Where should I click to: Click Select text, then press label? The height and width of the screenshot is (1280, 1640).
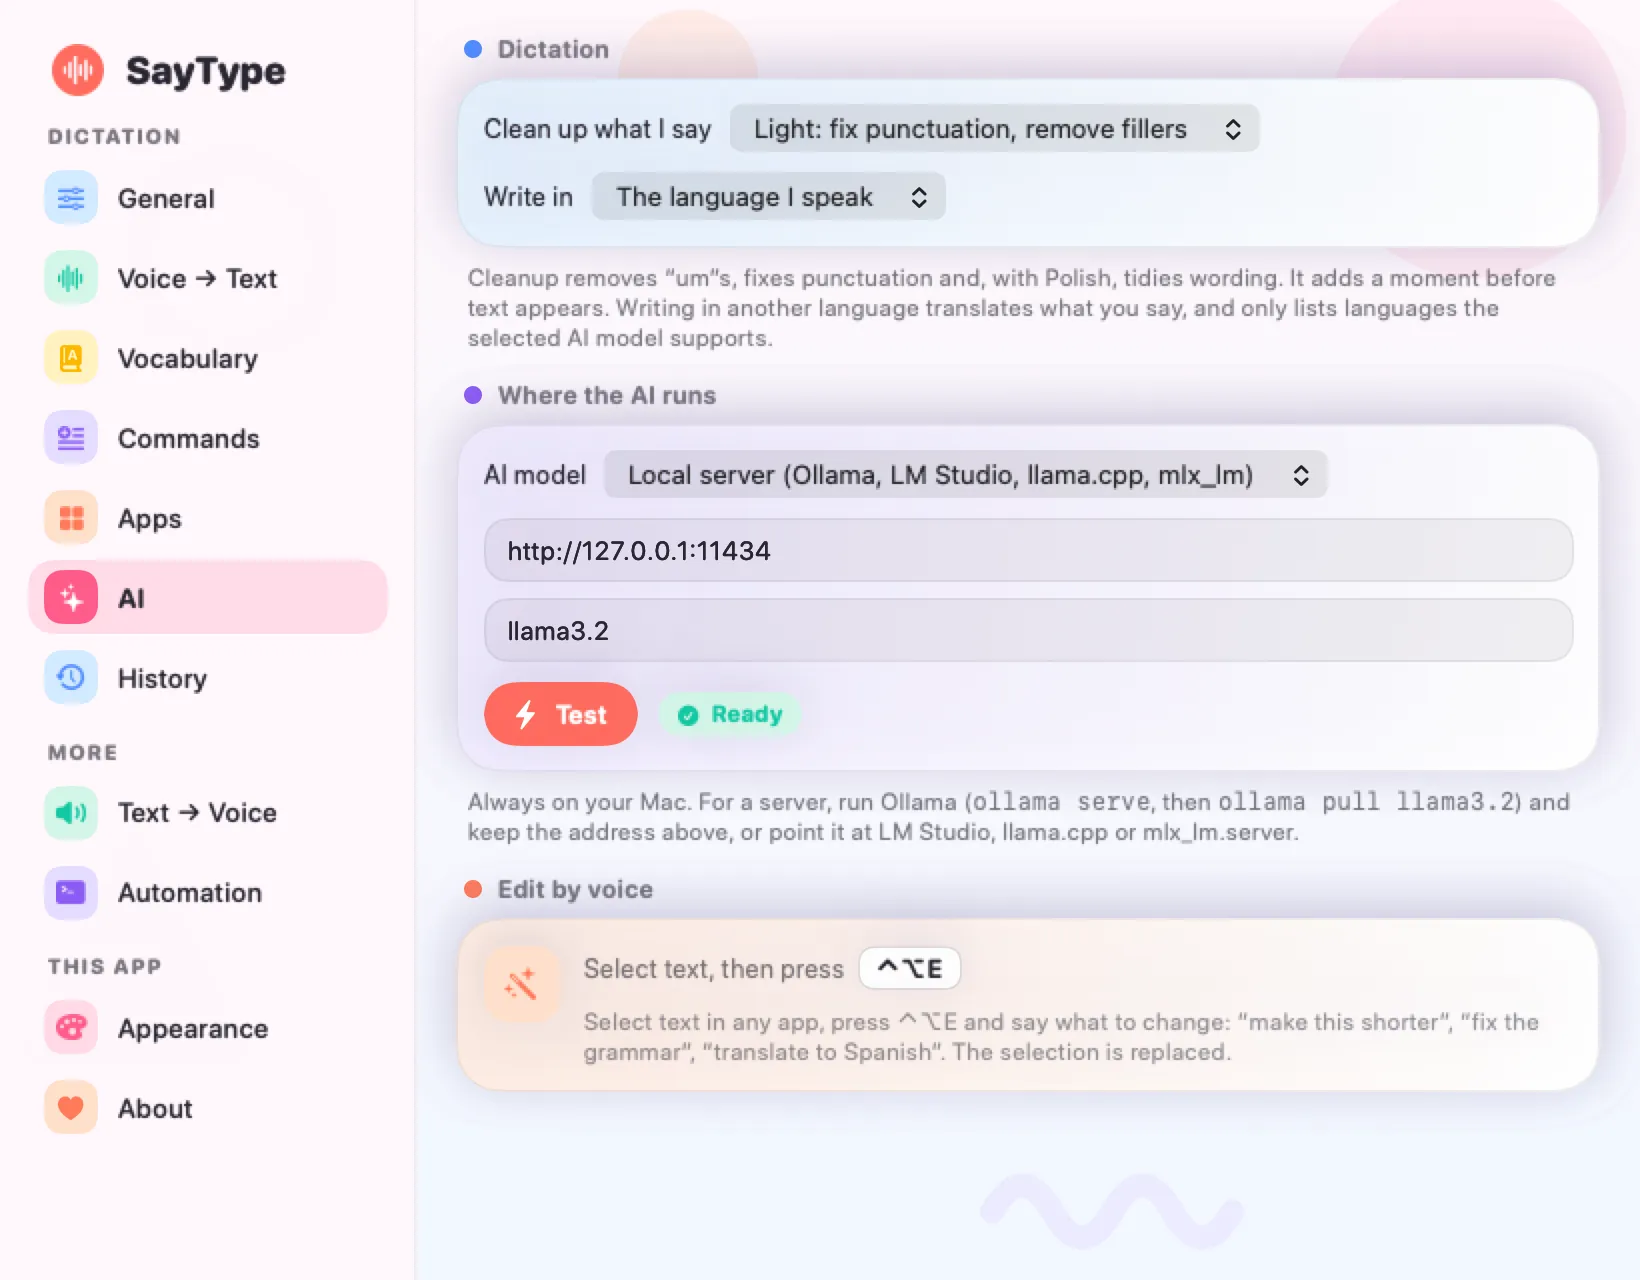[x=714, y=969]
